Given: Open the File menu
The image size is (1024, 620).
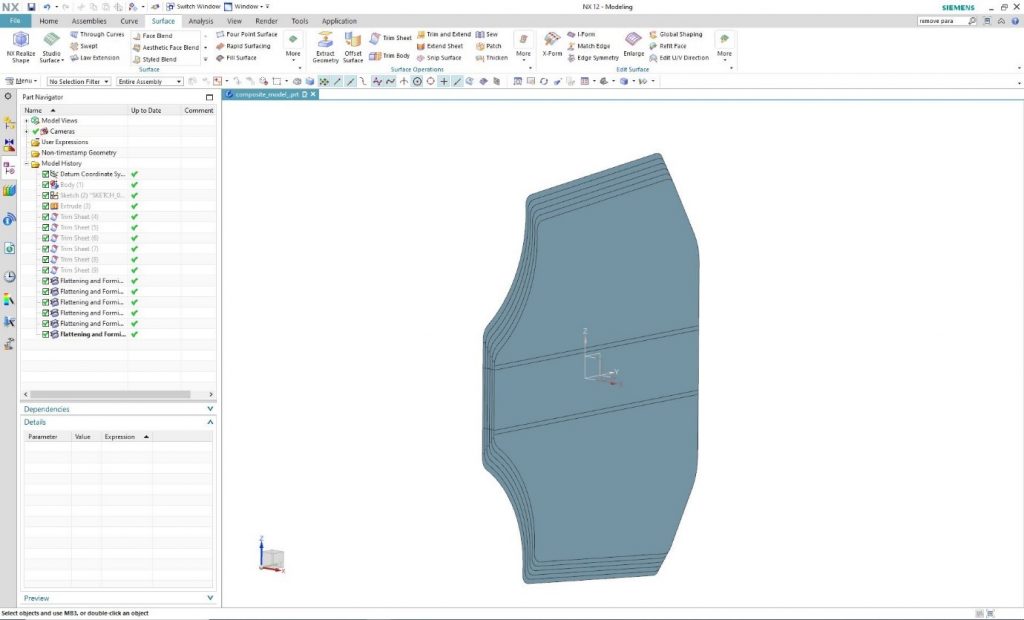Looking at the screenshot, I should point(15,21).
